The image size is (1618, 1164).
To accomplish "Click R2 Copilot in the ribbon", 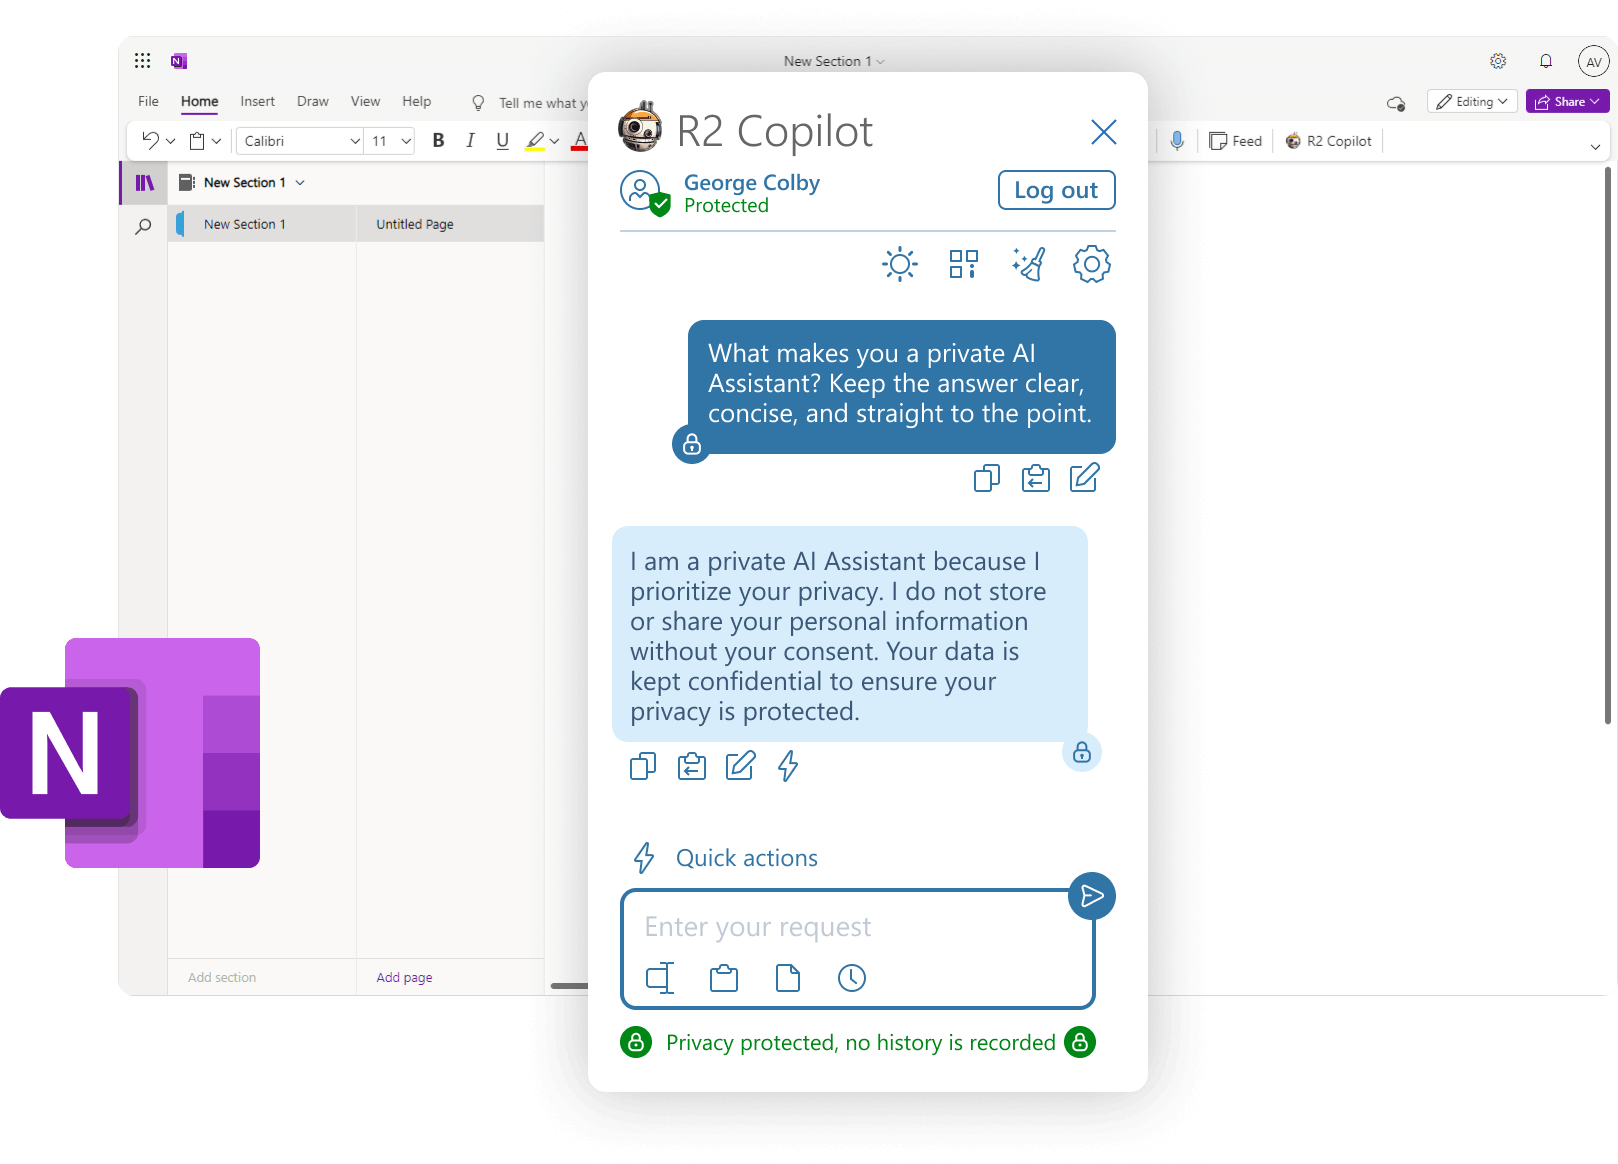I will tap(1329, 141).
